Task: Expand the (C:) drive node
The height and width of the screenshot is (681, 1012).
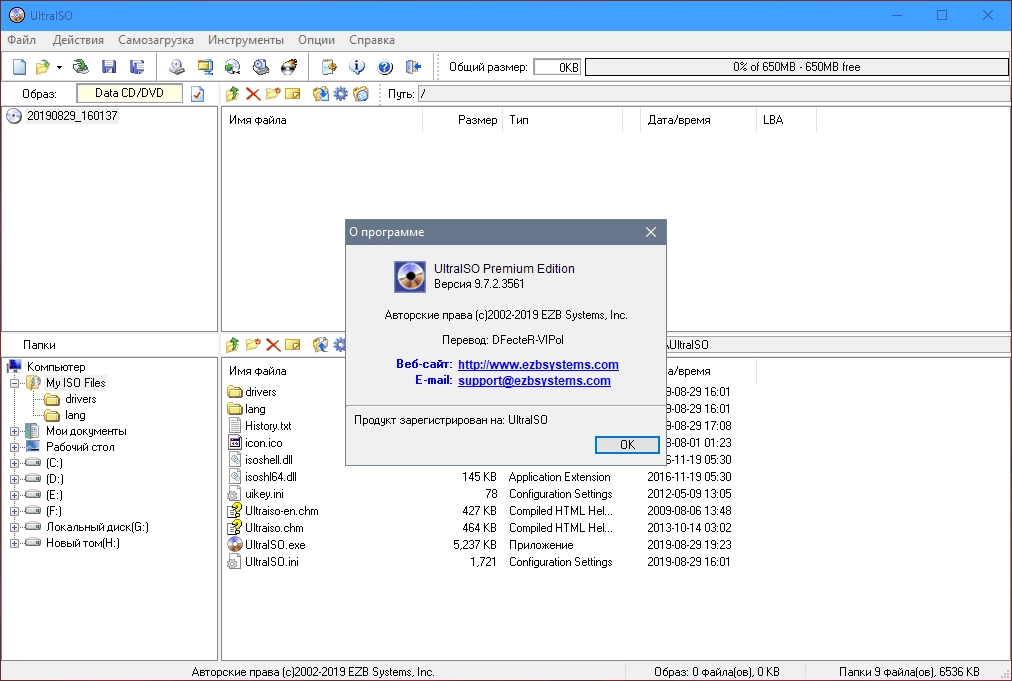Action: 14,463
